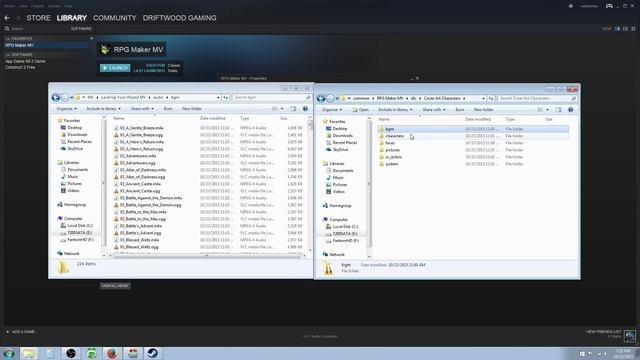Viewport: 640px width, 360px height.
Task: Open view options dropdown in Cover Art Characters window
Action: click(x=547, y=109)
